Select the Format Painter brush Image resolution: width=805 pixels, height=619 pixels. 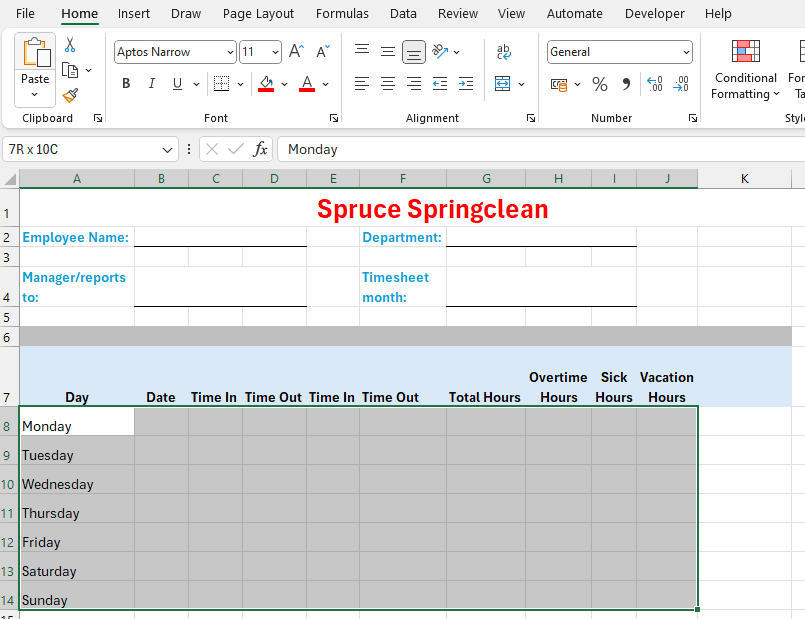click(x=70, y=95)
